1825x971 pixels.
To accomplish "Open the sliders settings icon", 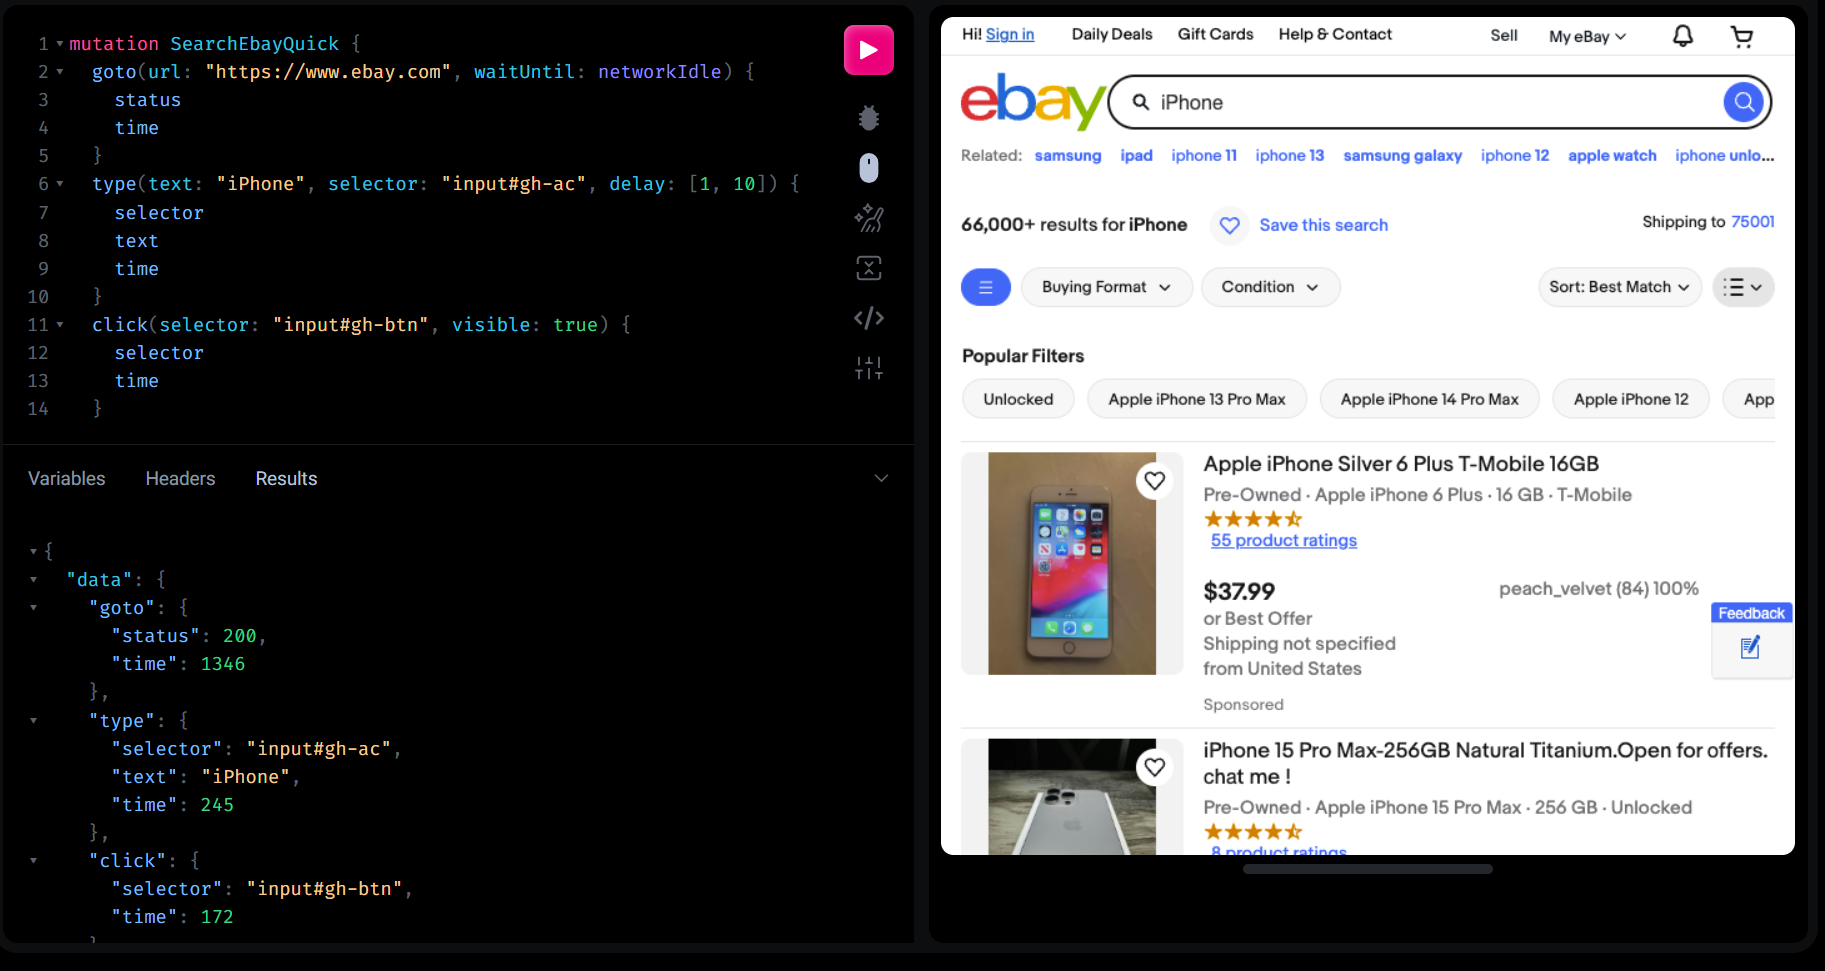I will click(x=868, y=368).
